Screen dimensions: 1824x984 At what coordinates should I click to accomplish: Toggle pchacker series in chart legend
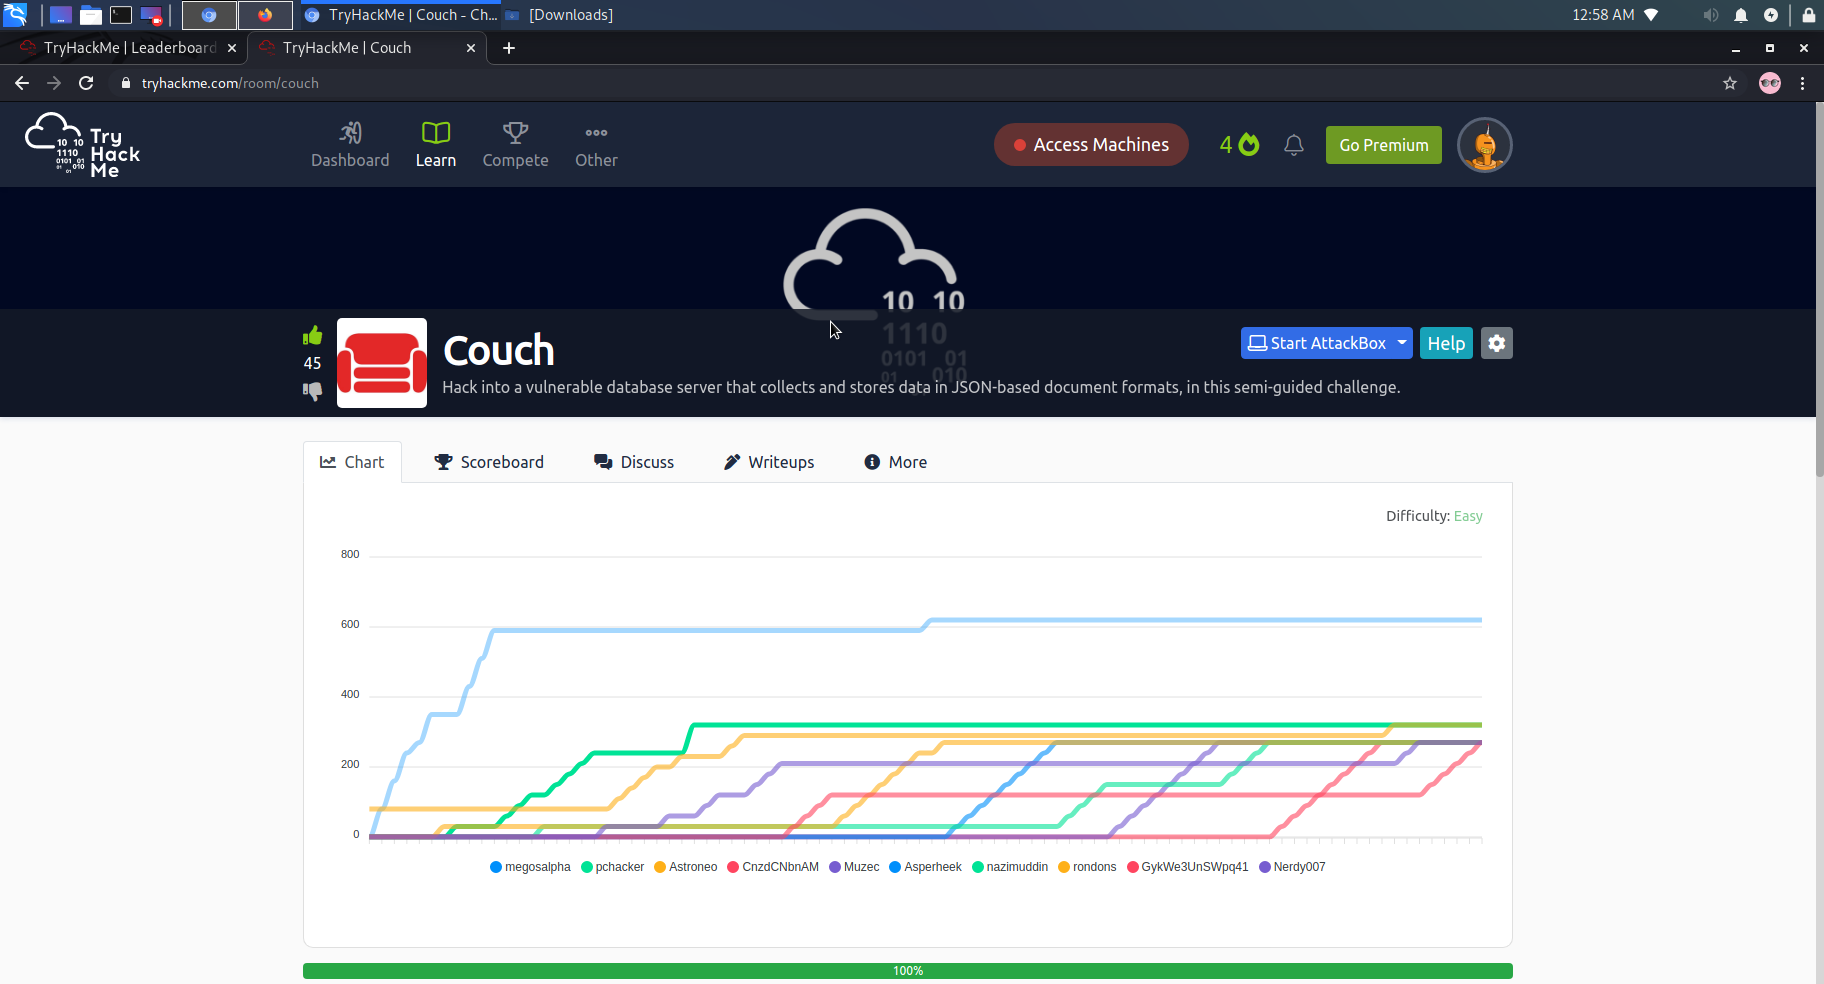pos(613,867)
